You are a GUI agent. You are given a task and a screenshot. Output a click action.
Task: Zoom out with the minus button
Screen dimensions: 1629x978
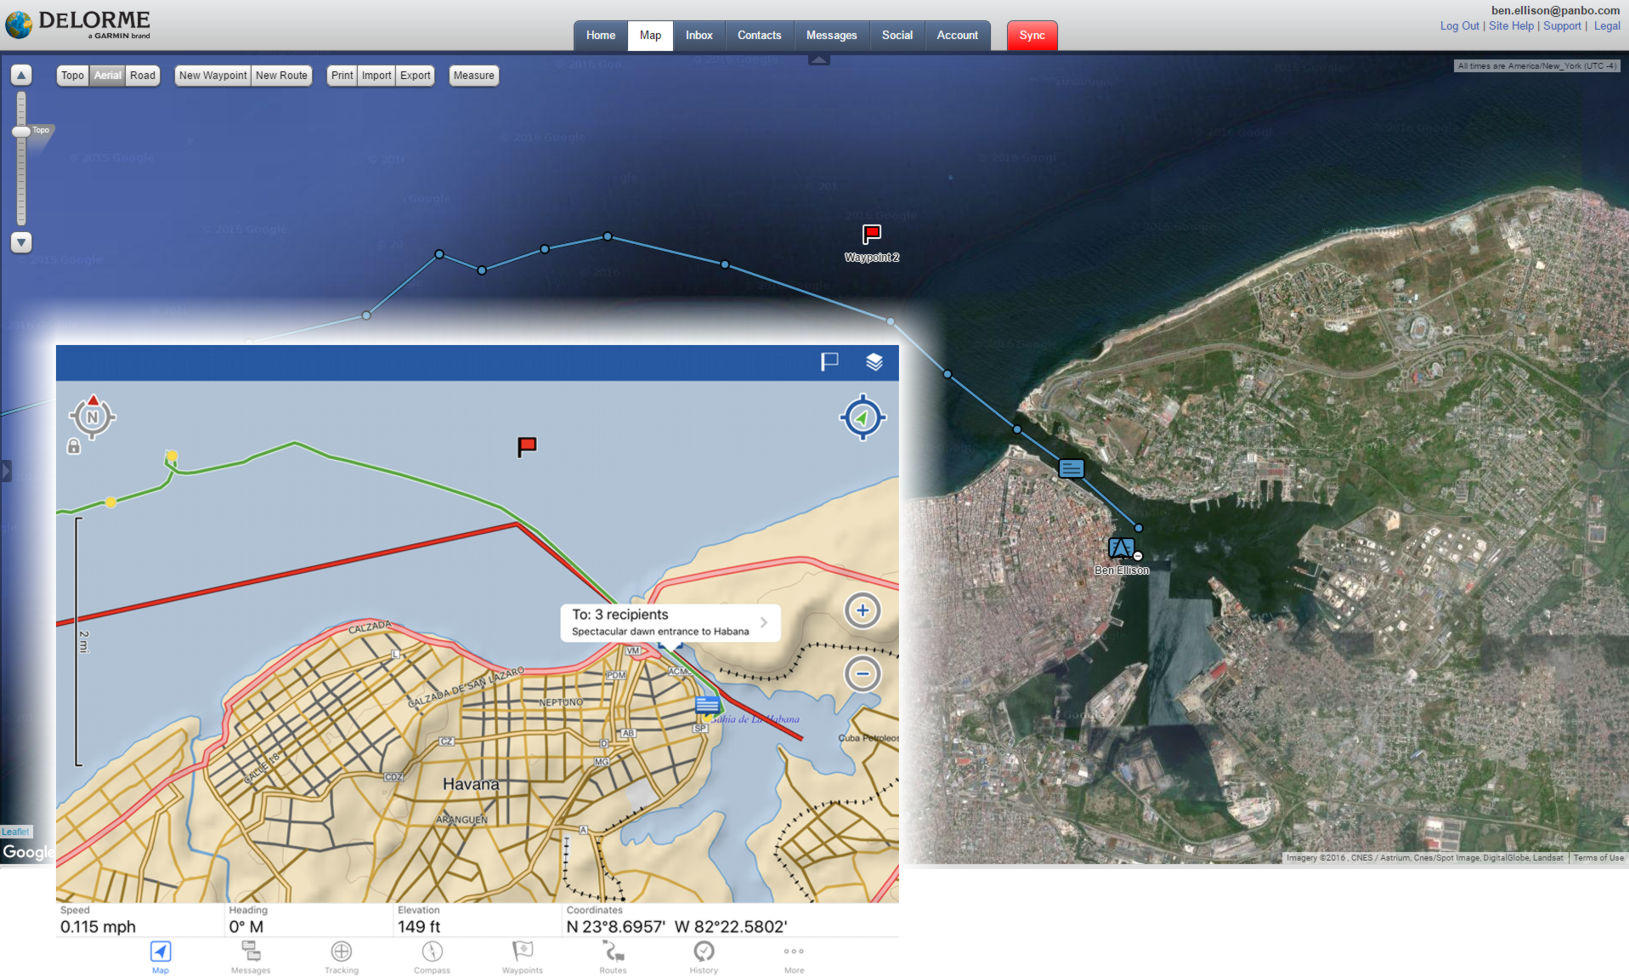pyautogui.click(x=862, y=674)
